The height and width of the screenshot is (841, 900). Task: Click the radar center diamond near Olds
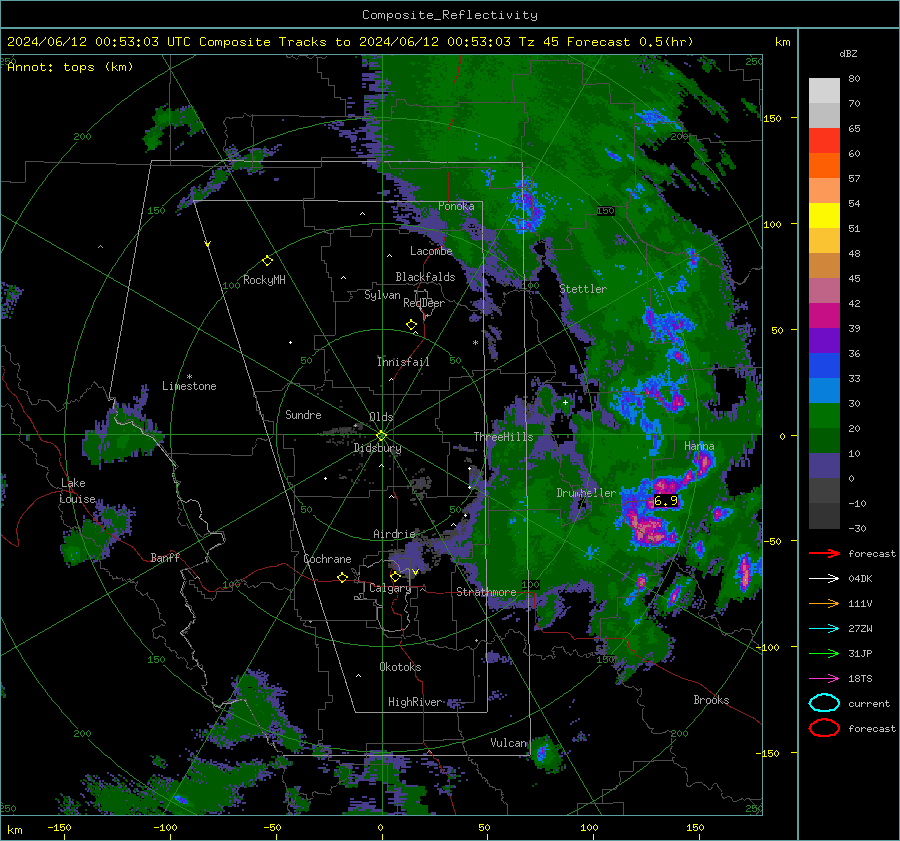tap(381, 436)
